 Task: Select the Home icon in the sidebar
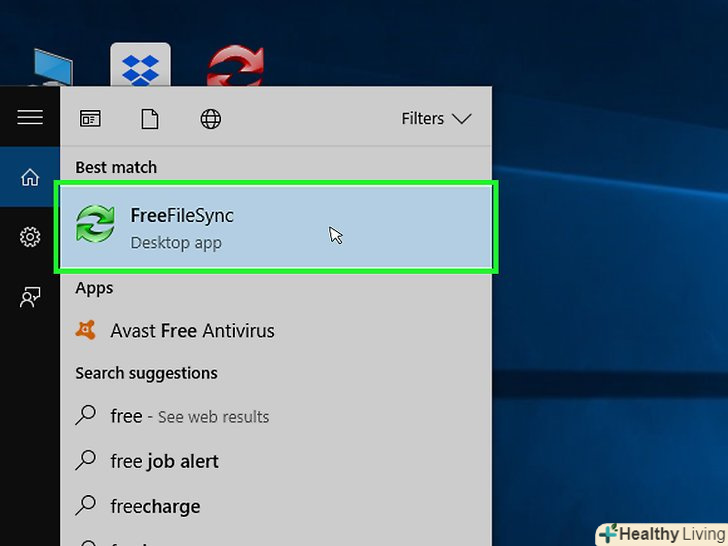point(30,177)
